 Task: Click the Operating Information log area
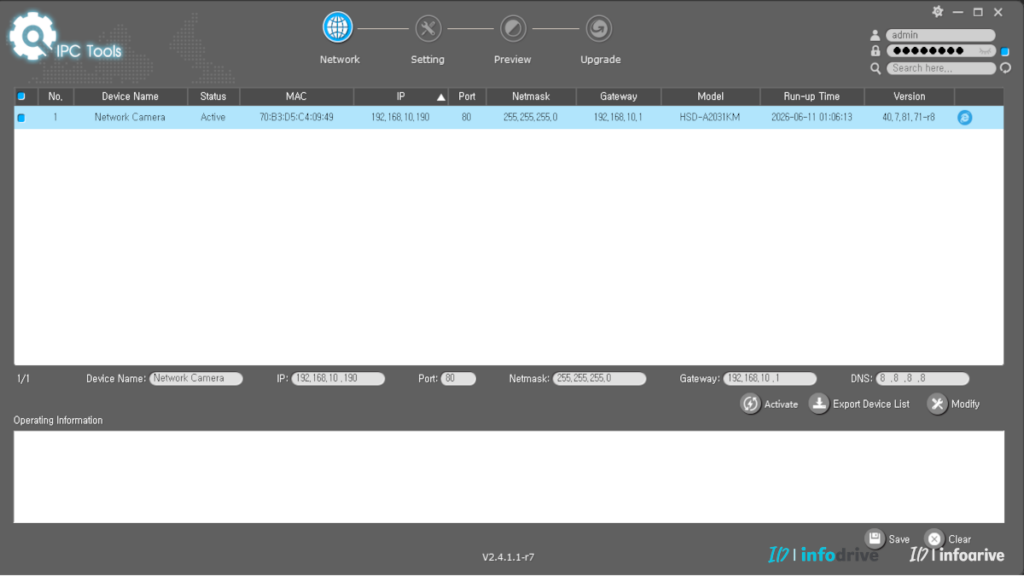click(x=509, y=477)
